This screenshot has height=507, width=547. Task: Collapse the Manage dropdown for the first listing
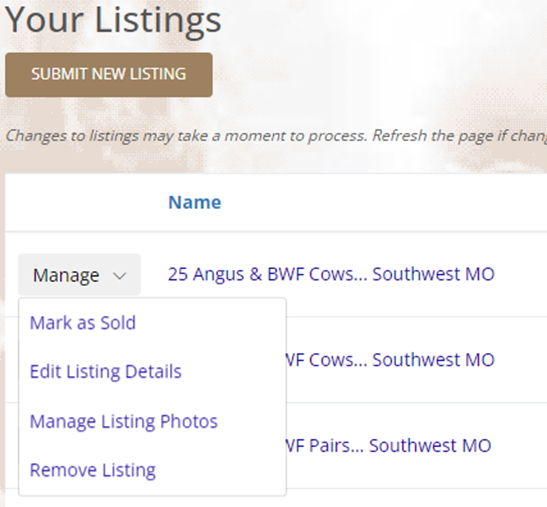[79, 275]
